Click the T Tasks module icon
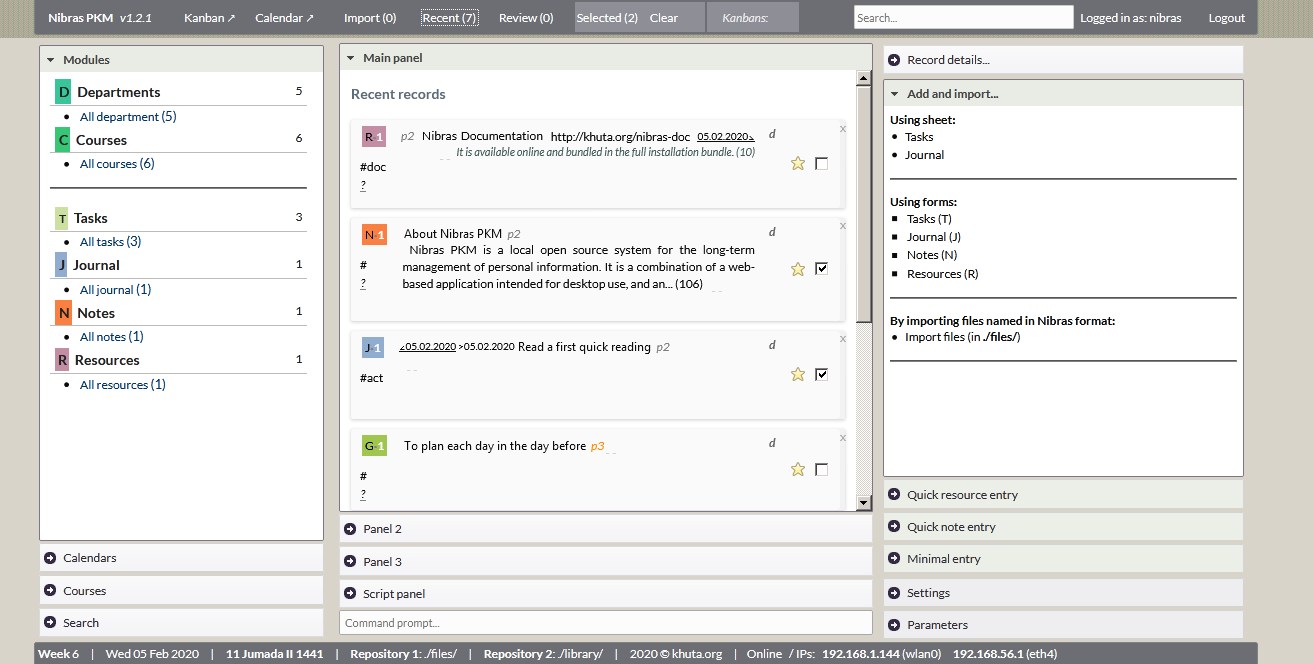 [62, 218]
